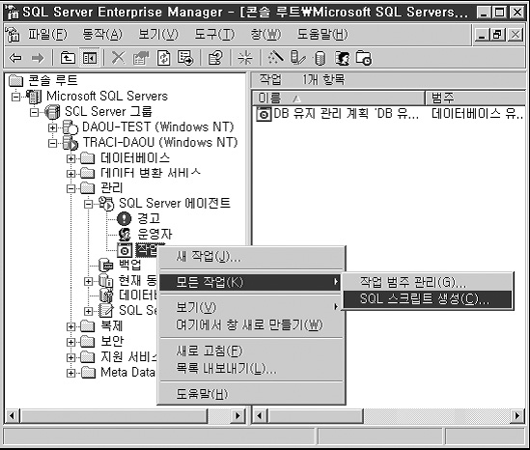Click the Export list toolbar icon
Viewport: 530px width, 450px height.
coord(186,58)
